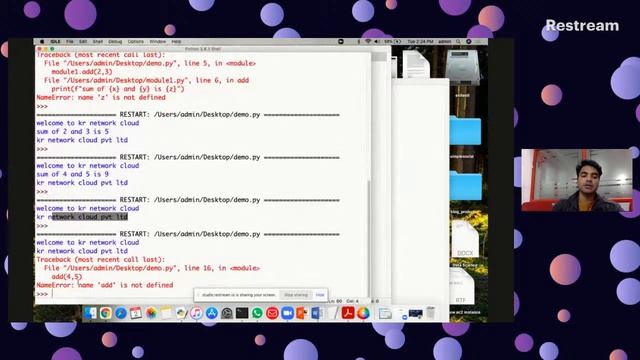Open Adobe Acrobat from the dock
The width and height of the screenshot is (640, 360).
[x=348, y=313]
